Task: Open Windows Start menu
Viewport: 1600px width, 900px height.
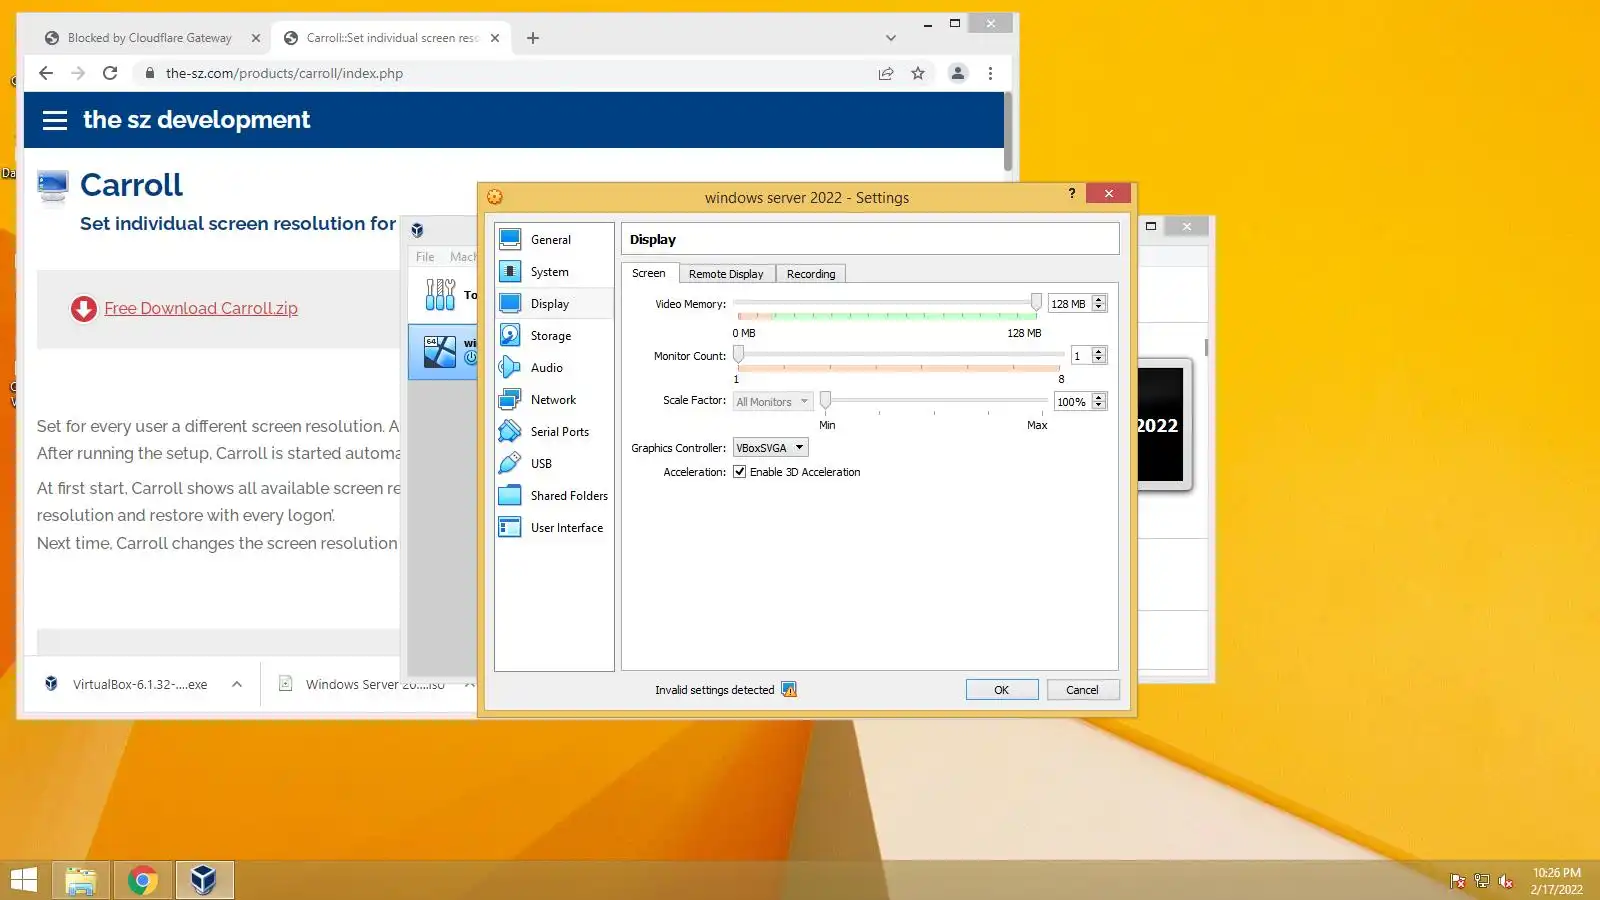Action: [24, 880]
